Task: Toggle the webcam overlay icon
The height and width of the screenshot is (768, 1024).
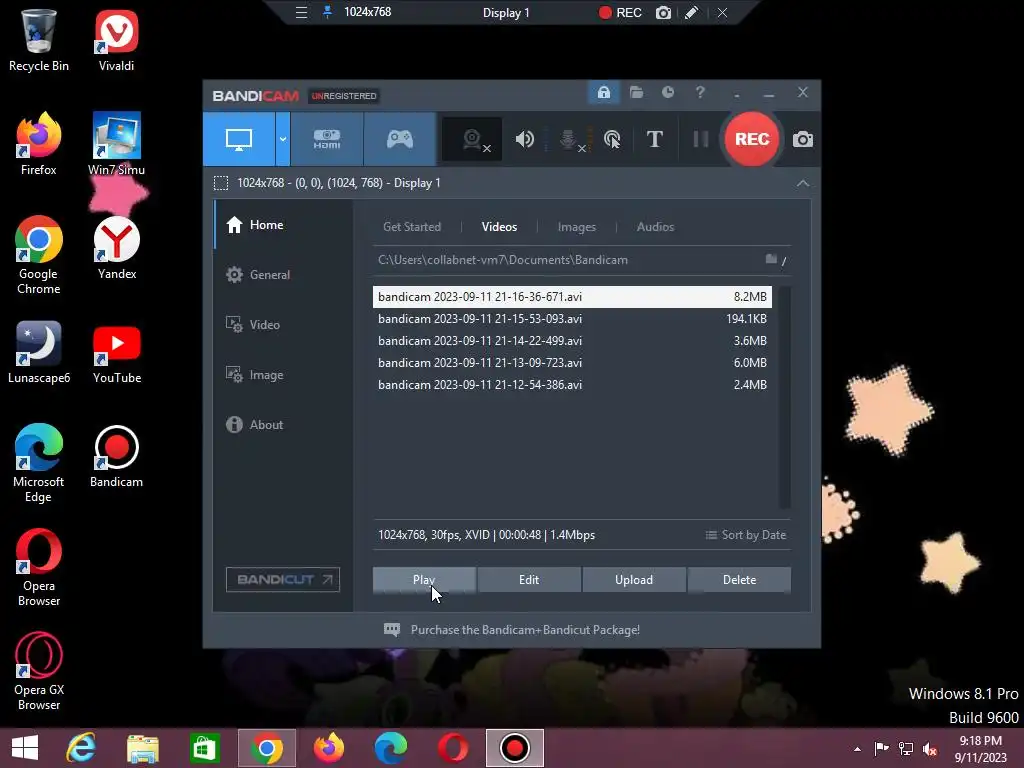Action: [x=473, y=139]
